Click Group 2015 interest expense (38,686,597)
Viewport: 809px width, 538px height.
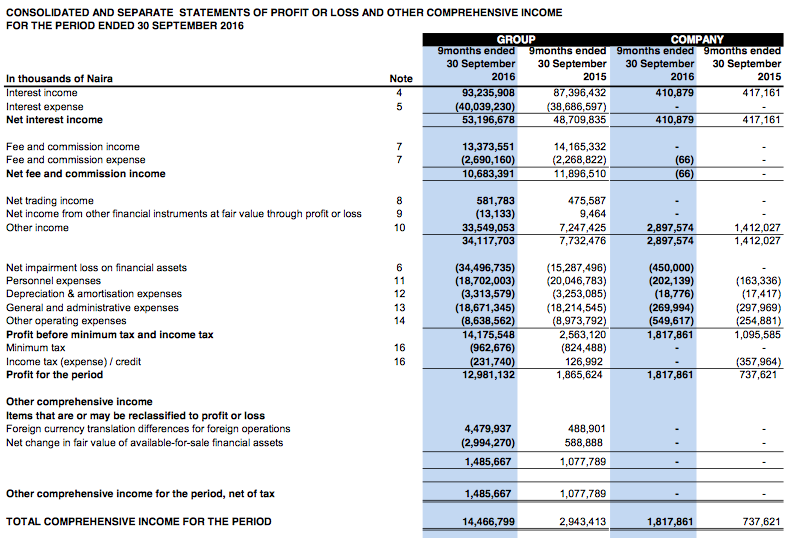click(576, 107)
